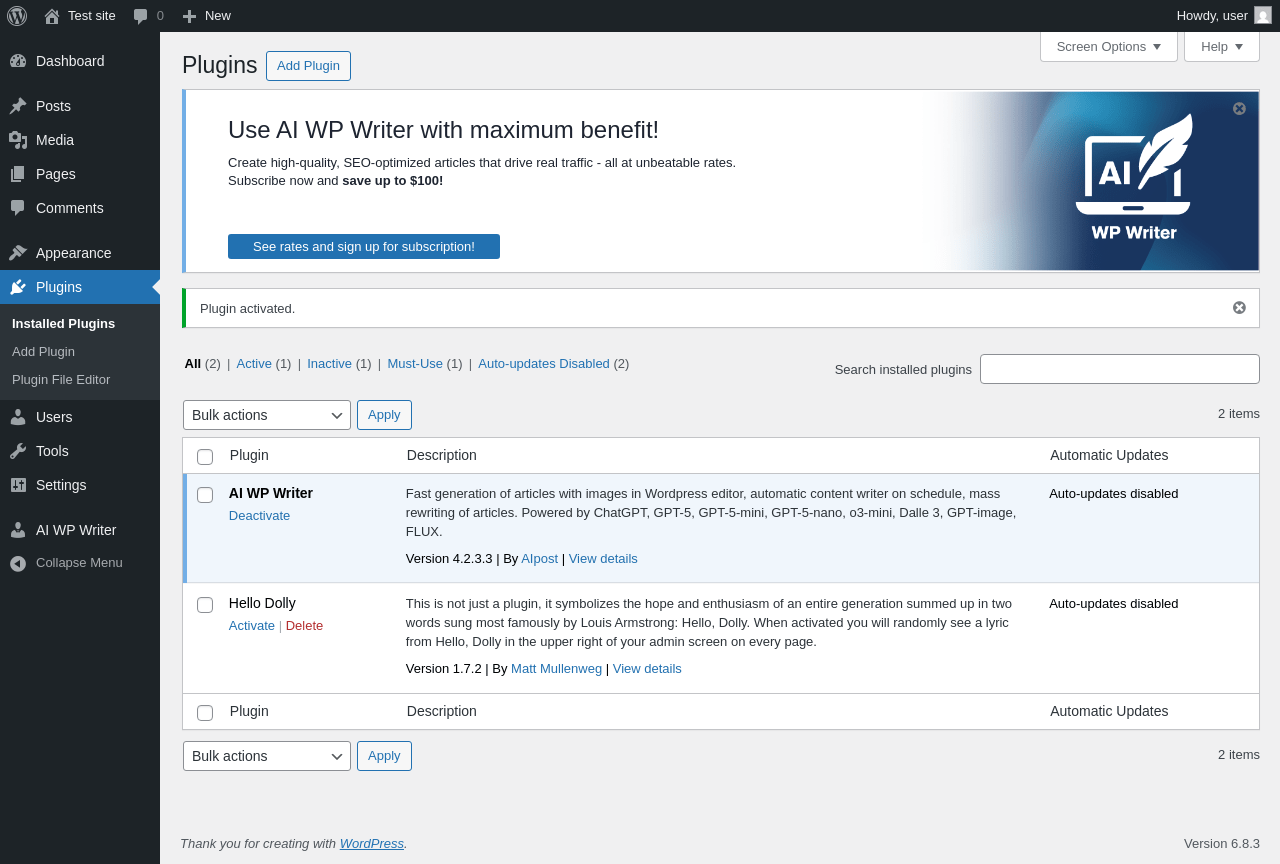Toggle select-all checkbox in table footer
This screenshot has height=864, width=1280.
pyautogui.click(x=205, y=712)
